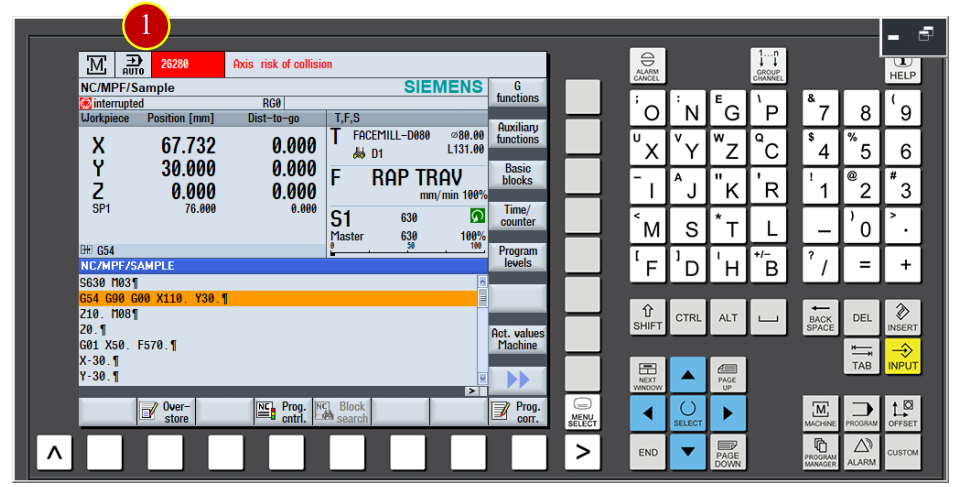Click the equals sign key

pos(862,264)
